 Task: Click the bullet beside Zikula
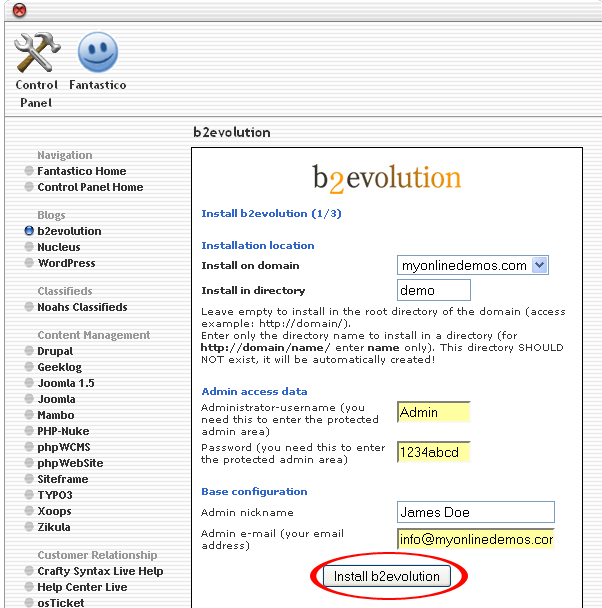[29, 527]
